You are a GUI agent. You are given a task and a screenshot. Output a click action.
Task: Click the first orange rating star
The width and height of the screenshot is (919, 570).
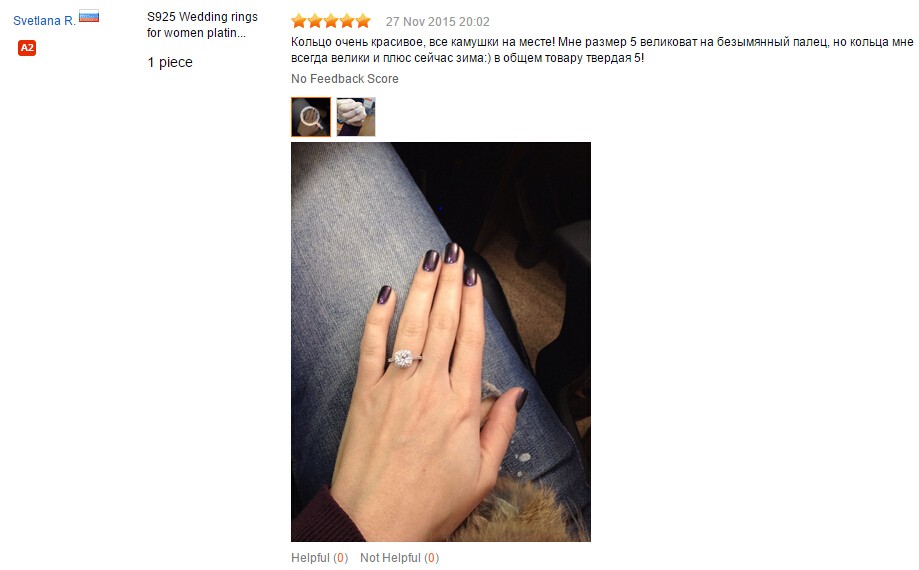click(299, 22)
